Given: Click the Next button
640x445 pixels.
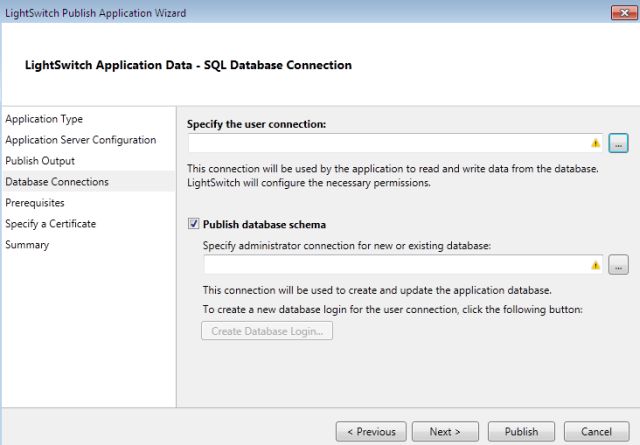Looking at the screenshot, I should [x=445, y=432].
